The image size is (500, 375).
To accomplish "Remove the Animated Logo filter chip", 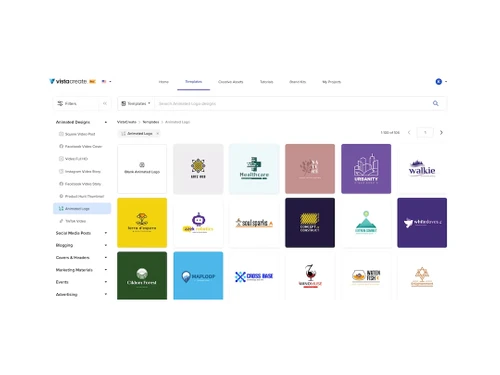I will click(x=157, y=133).
